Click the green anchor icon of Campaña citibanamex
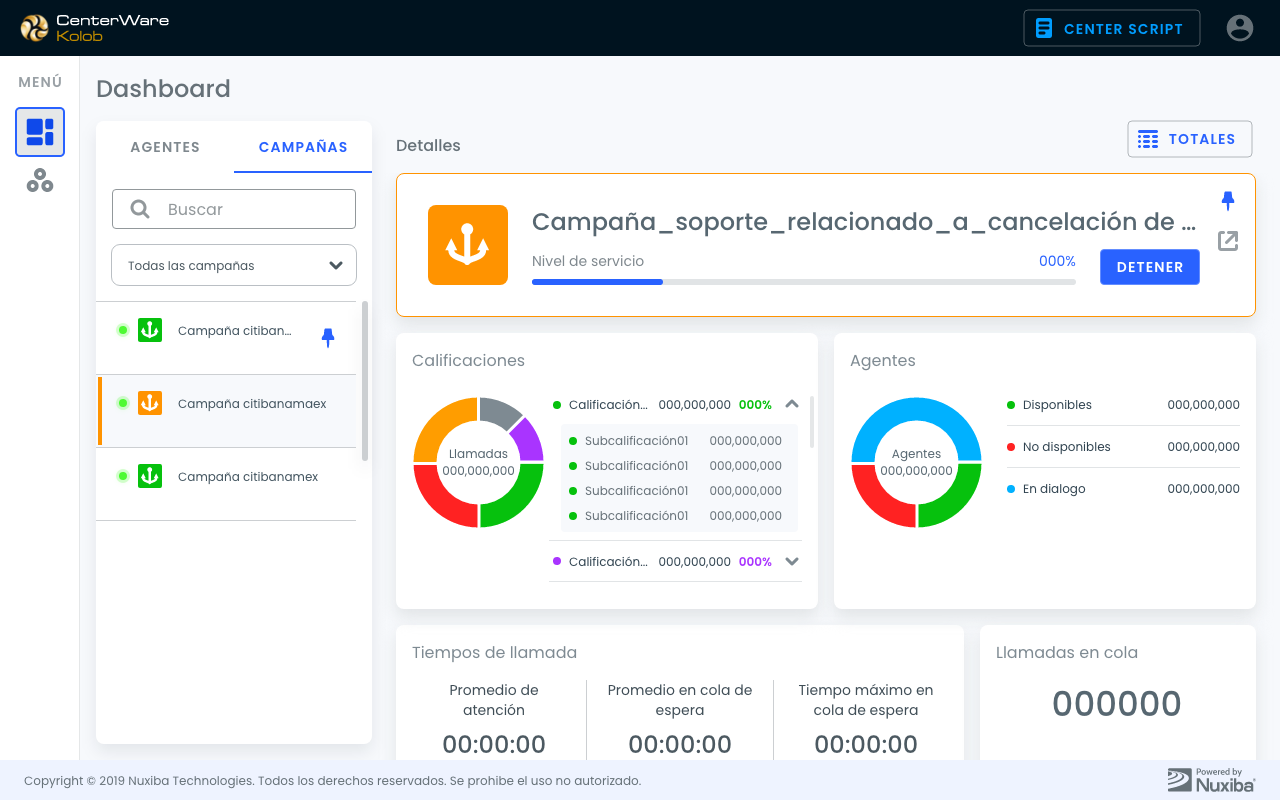Image resolution: width=1280 pixels, height=800 pixels. pyautogui.click(x=150, y=476)
